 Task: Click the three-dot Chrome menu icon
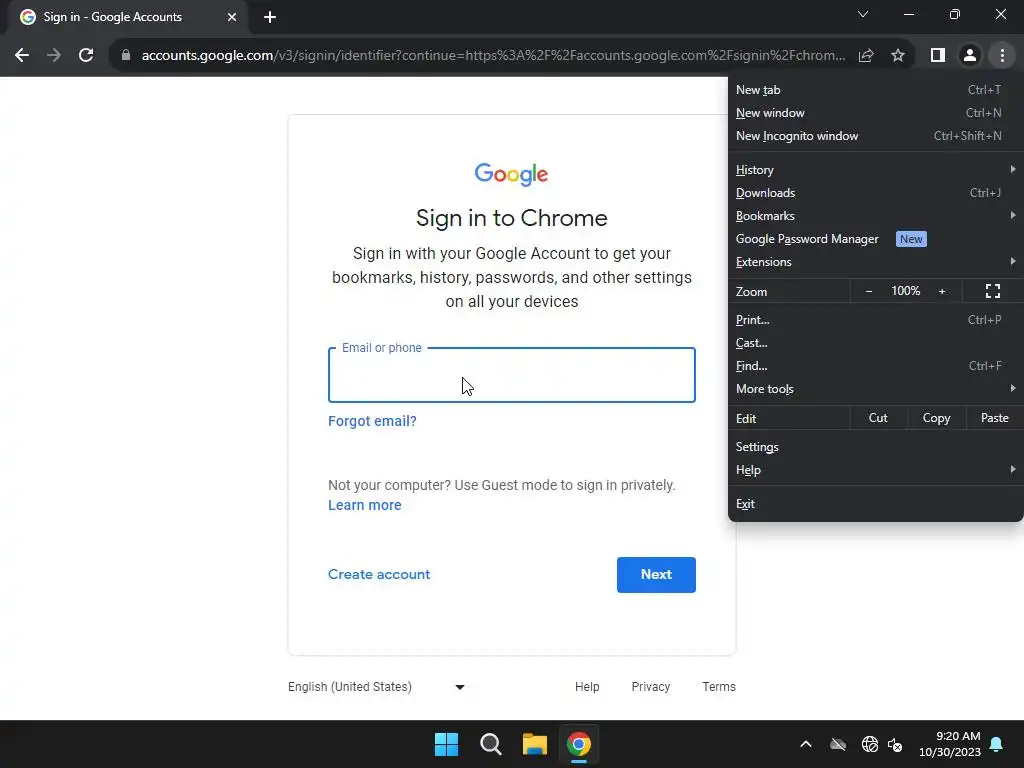(1002, 56)
